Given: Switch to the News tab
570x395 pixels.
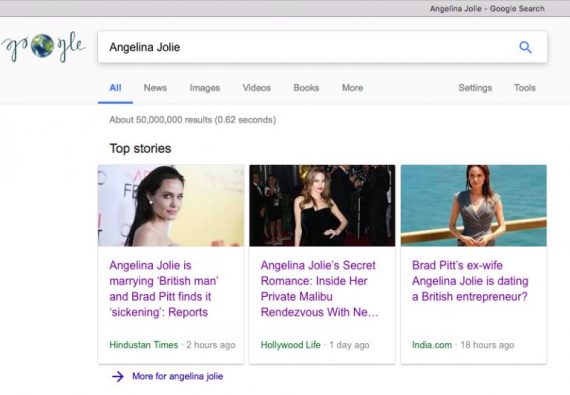Looking at the screenshot, I should pos(155,88).
